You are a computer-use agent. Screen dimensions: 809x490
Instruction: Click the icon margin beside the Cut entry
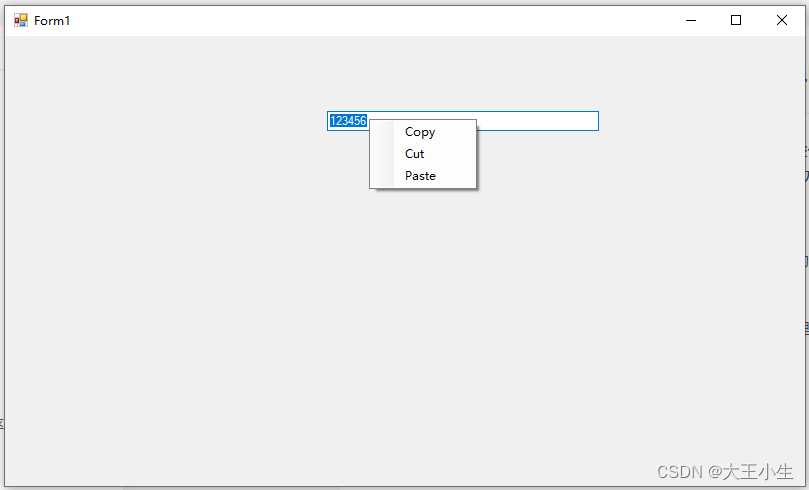coord(382,154)
